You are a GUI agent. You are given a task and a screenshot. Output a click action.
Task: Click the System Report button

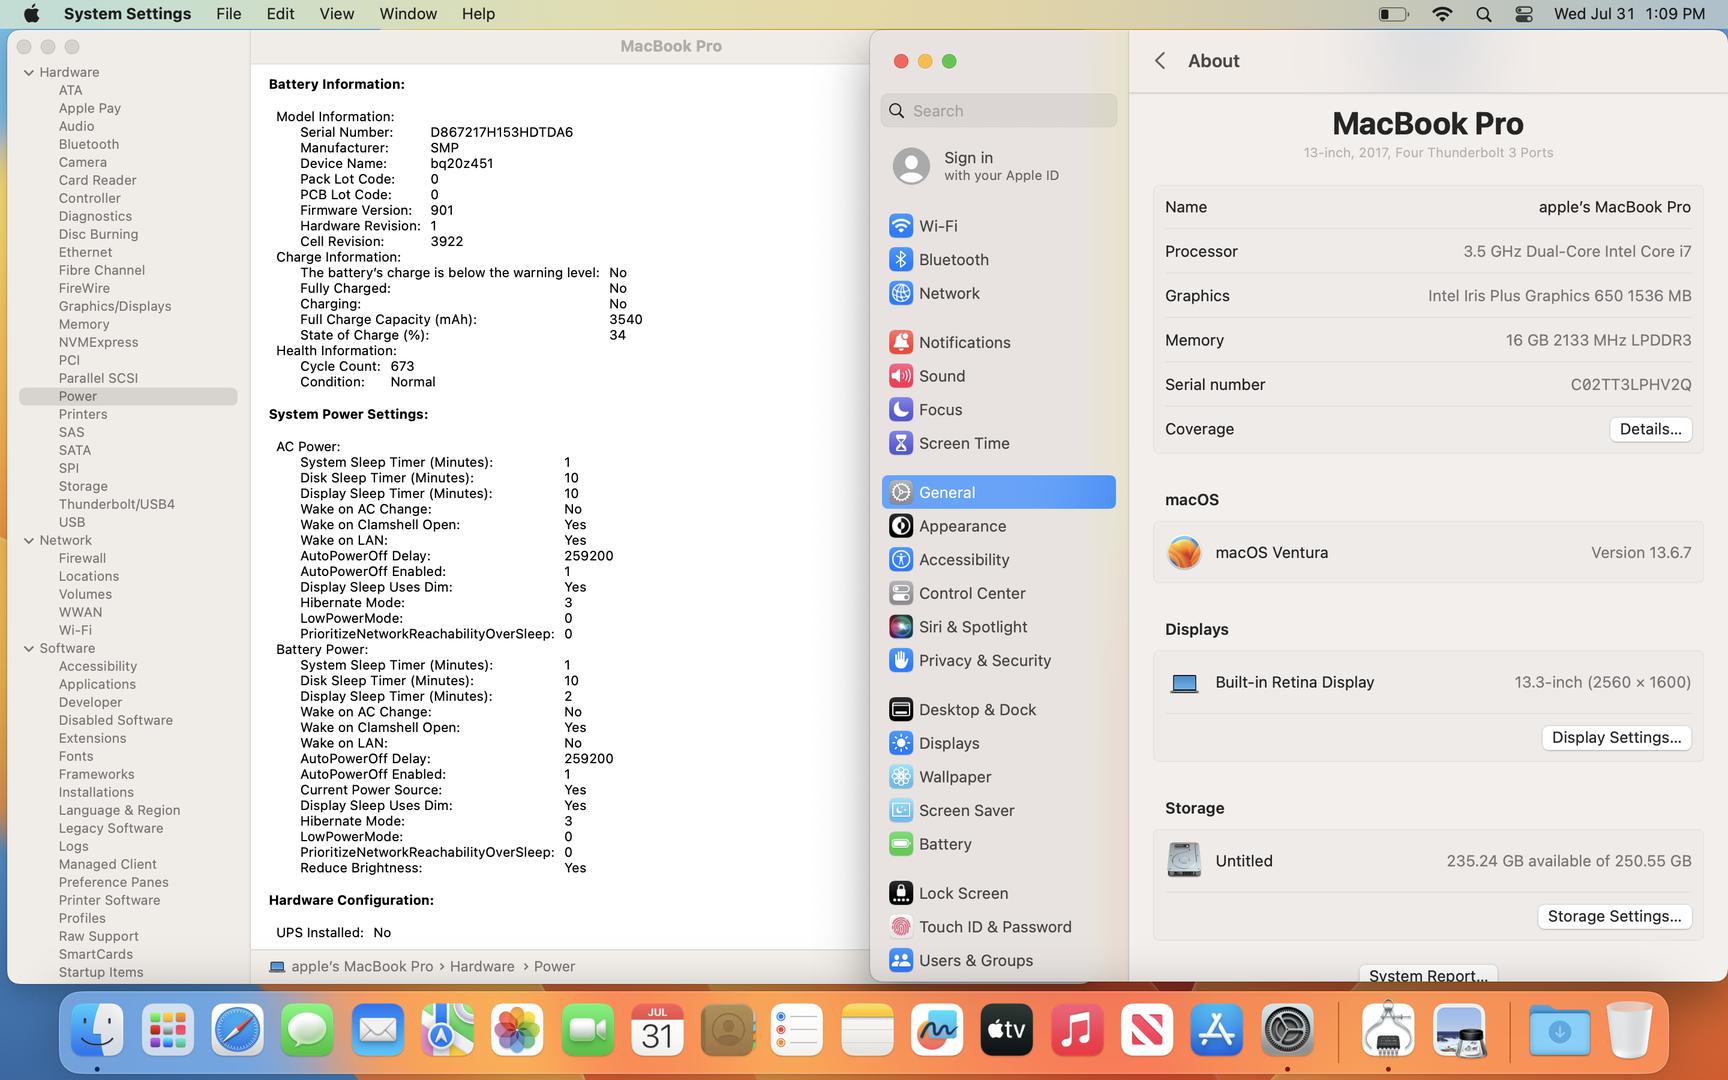coord(1428,974)
